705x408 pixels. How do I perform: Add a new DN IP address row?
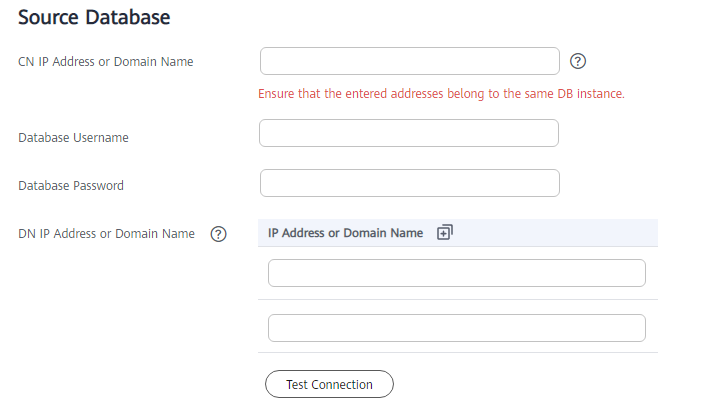[x=445, y=233]
